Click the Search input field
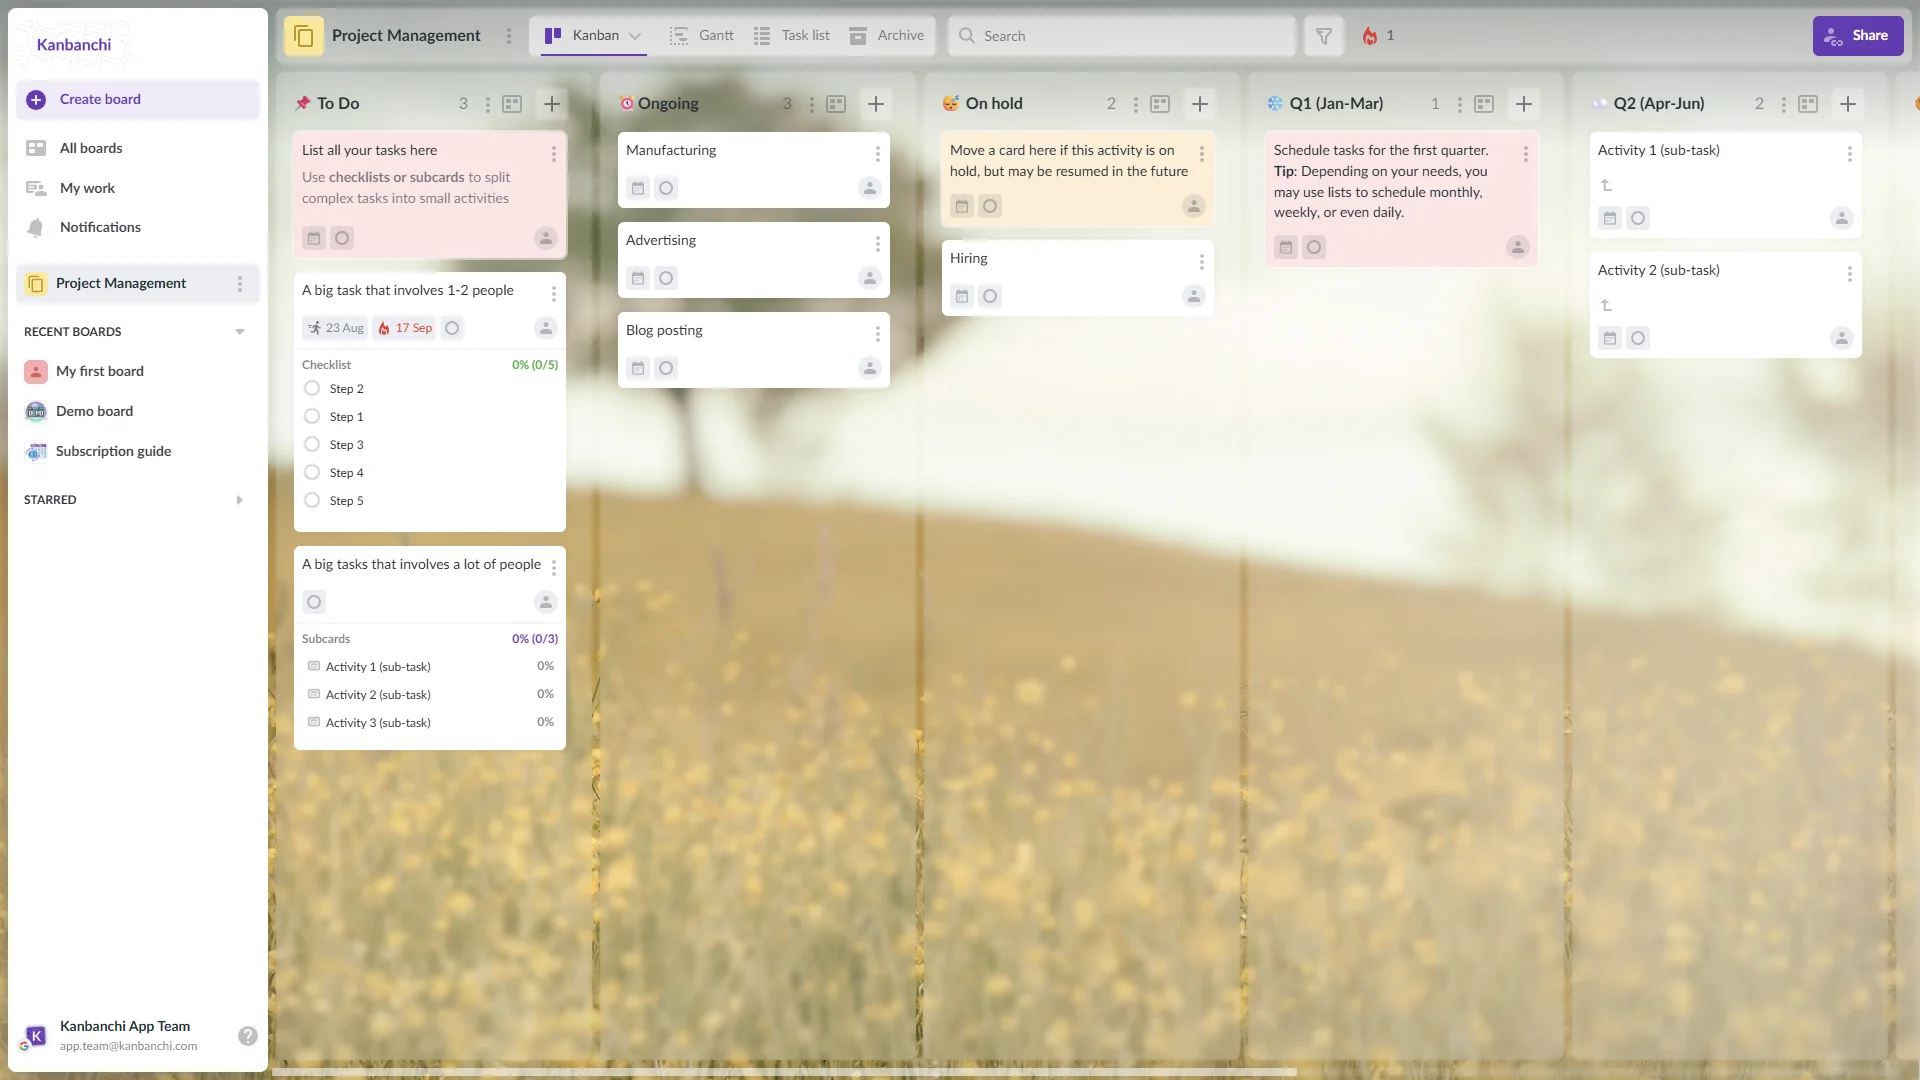 pos(1130,36)
